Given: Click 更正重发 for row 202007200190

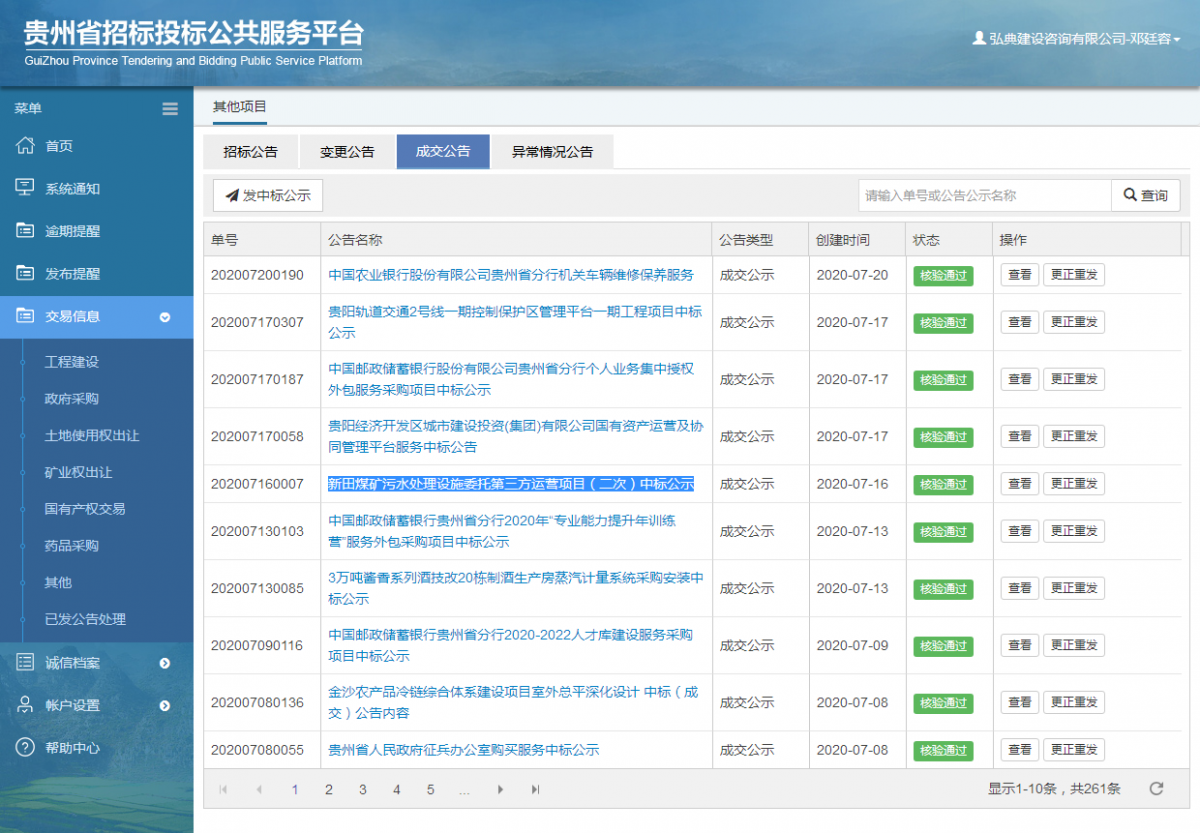Looking at the screenshot, I should pos(1074,275).
